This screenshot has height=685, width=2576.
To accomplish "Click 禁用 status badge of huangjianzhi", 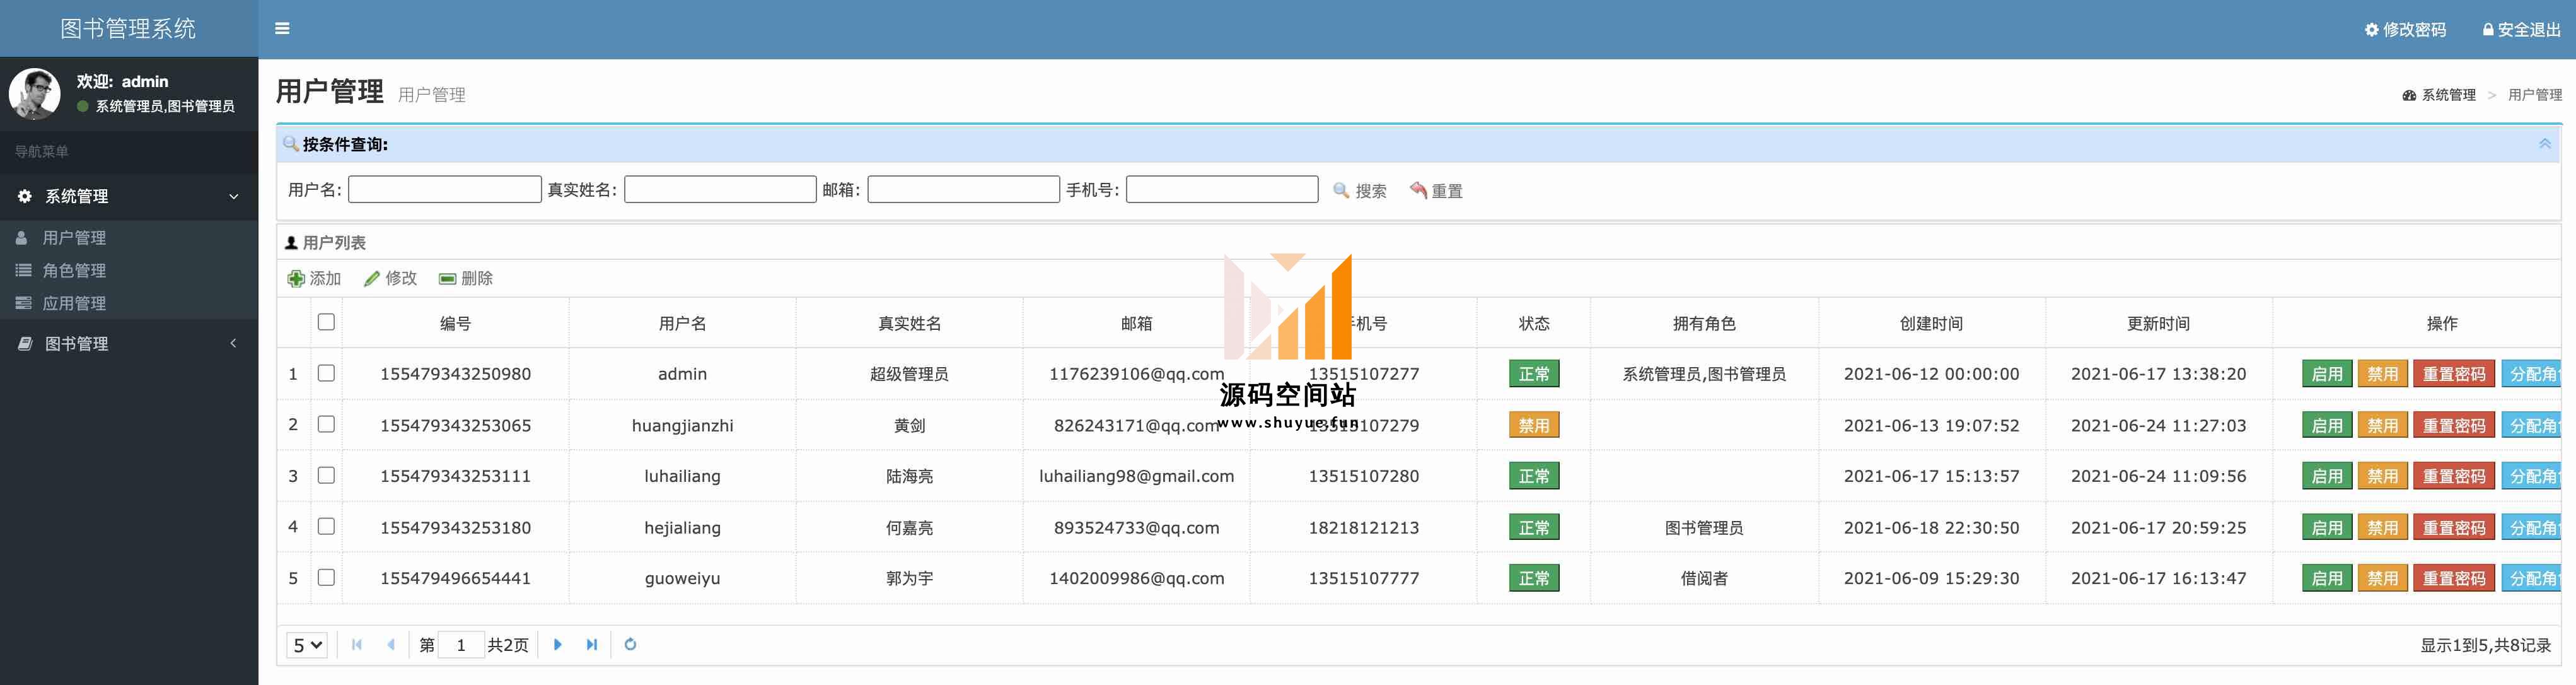I will click(x=1534, y=425).
